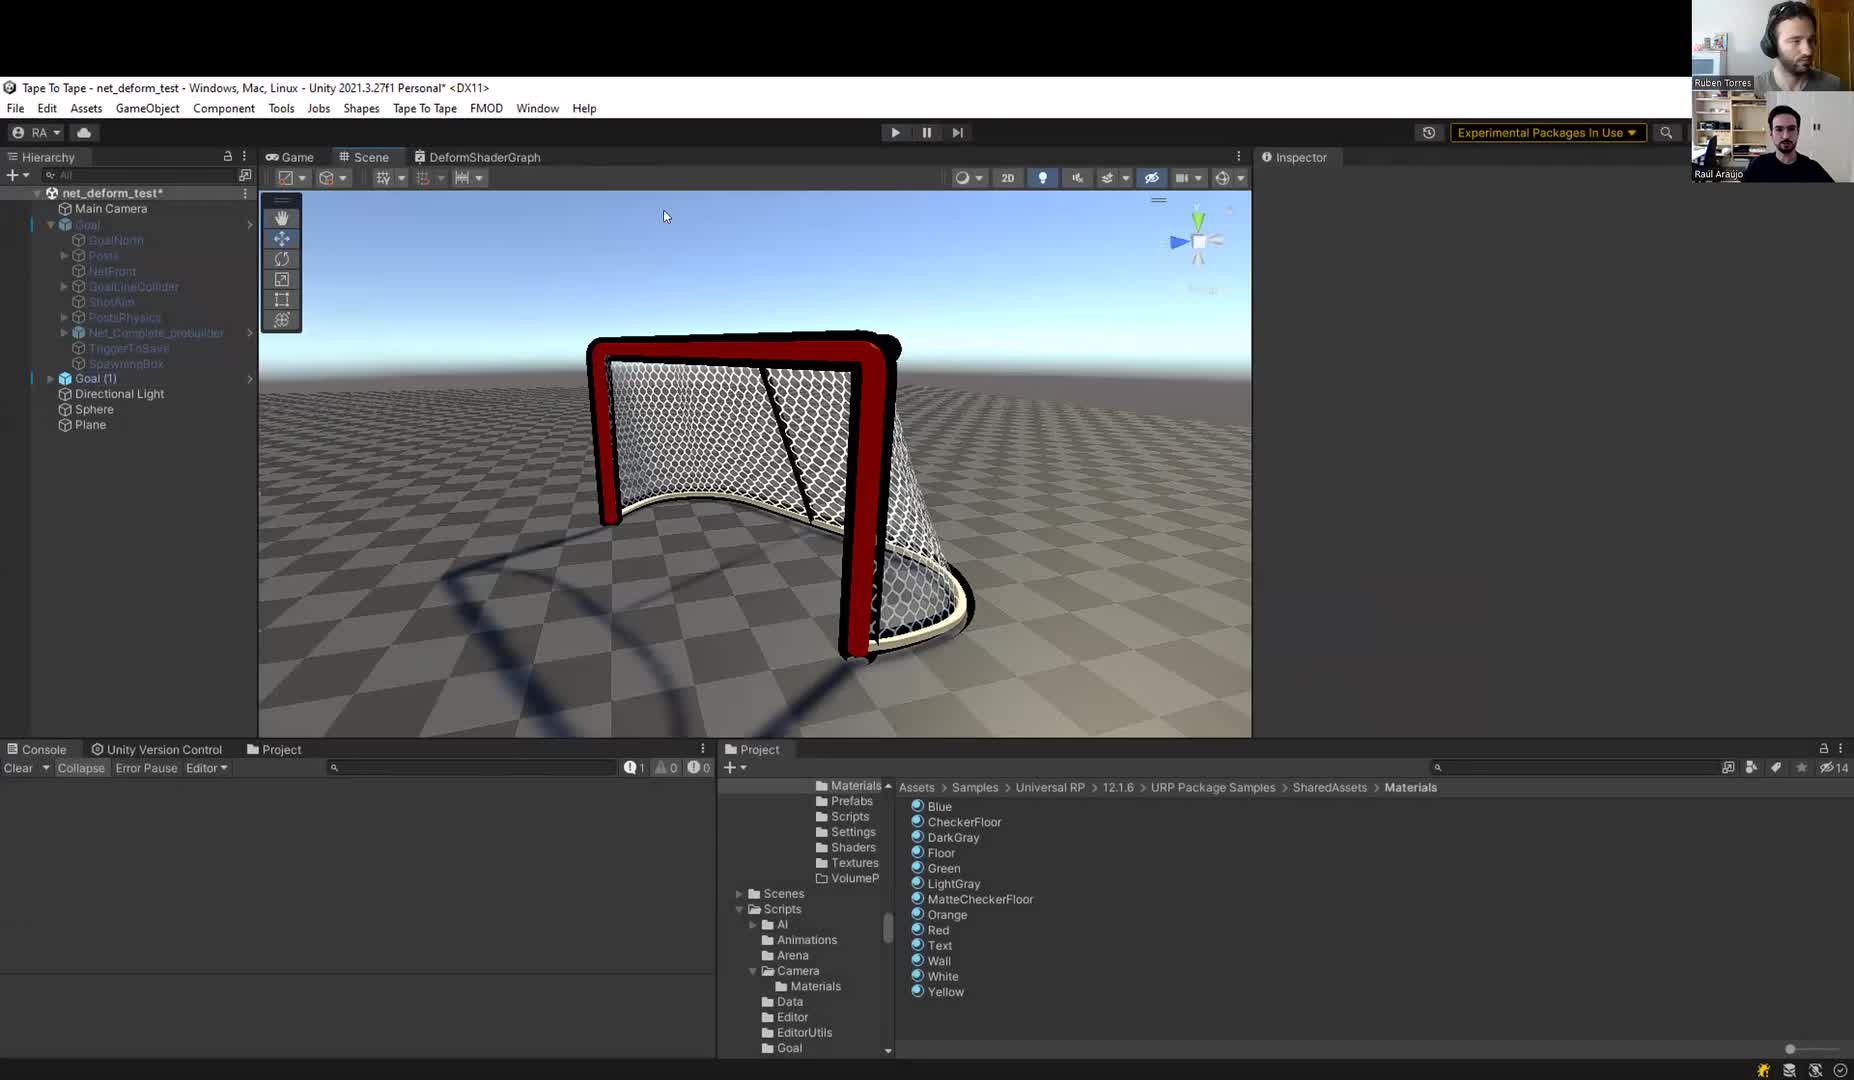
Task: Activate the View (hand) tool
Action: pos(281,217)
